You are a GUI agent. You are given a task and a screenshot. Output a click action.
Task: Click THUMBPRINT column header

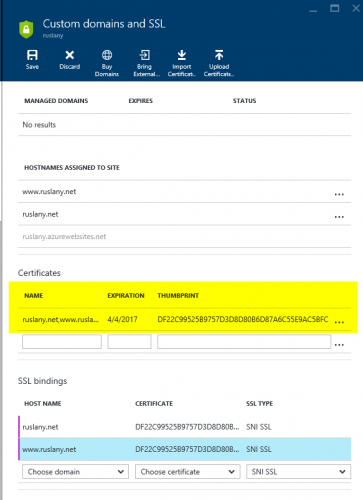(178, 296)
